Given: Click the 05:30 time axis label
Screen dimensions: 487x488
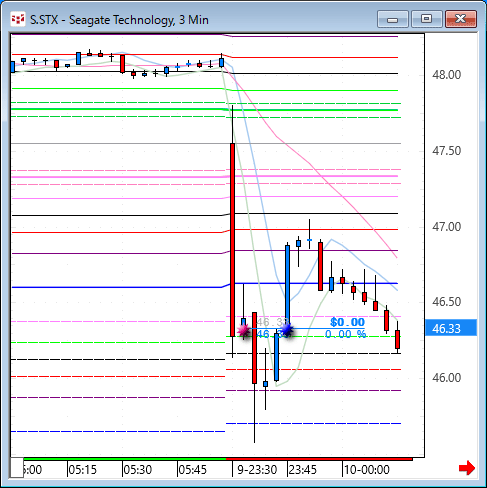Looking at the screenshot, I should click(x=138, y=470).
